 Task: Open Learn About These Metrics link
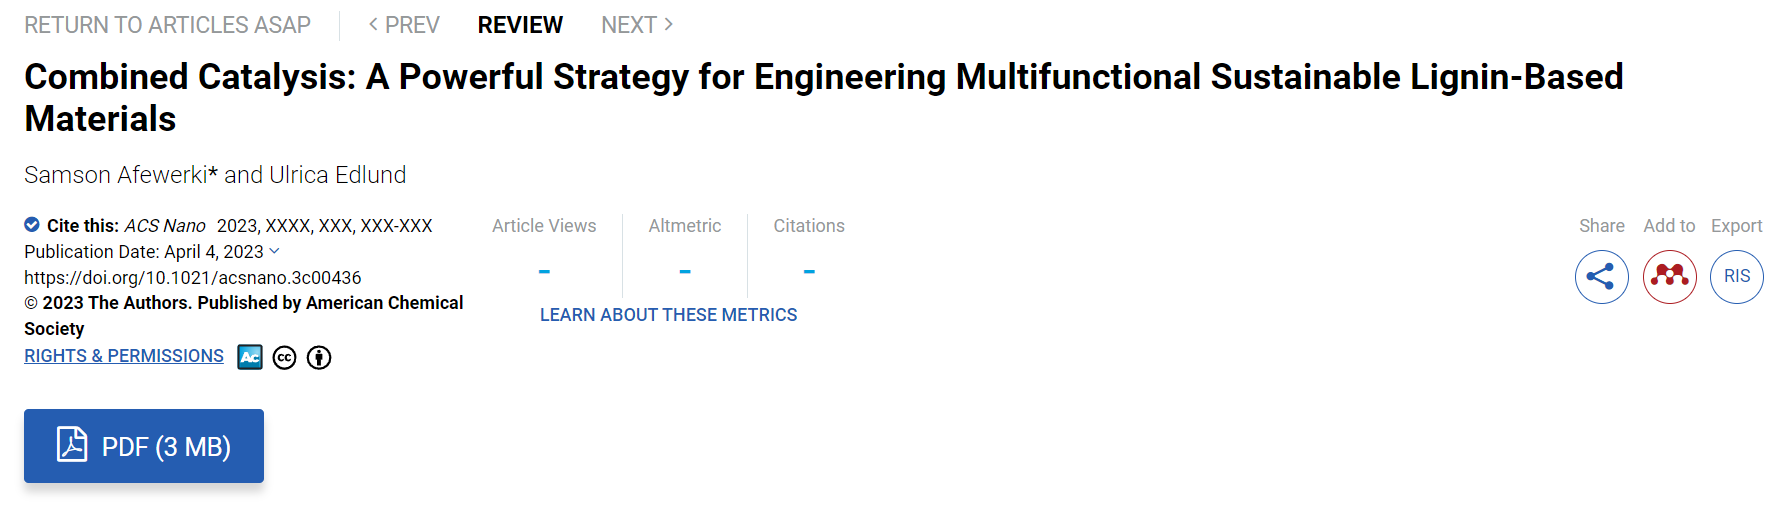[669, 315]
